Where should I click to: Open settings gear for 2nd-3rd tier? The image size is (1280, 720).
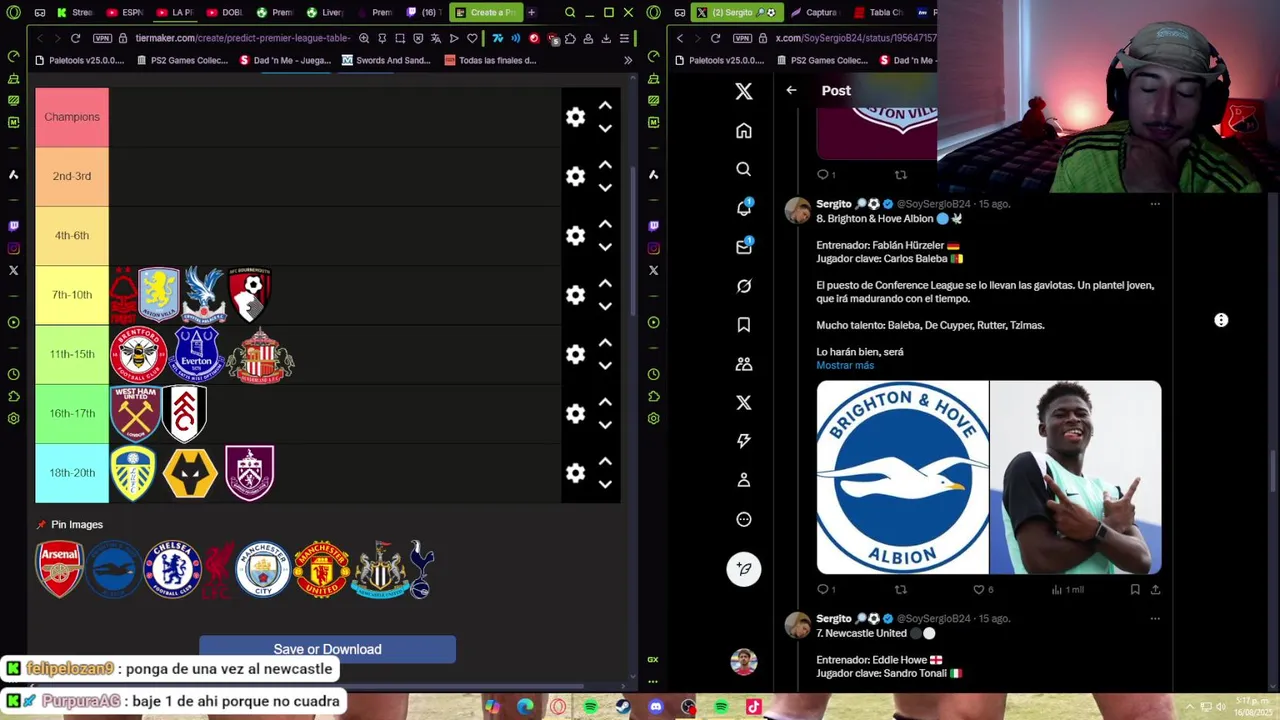point(575,176)
